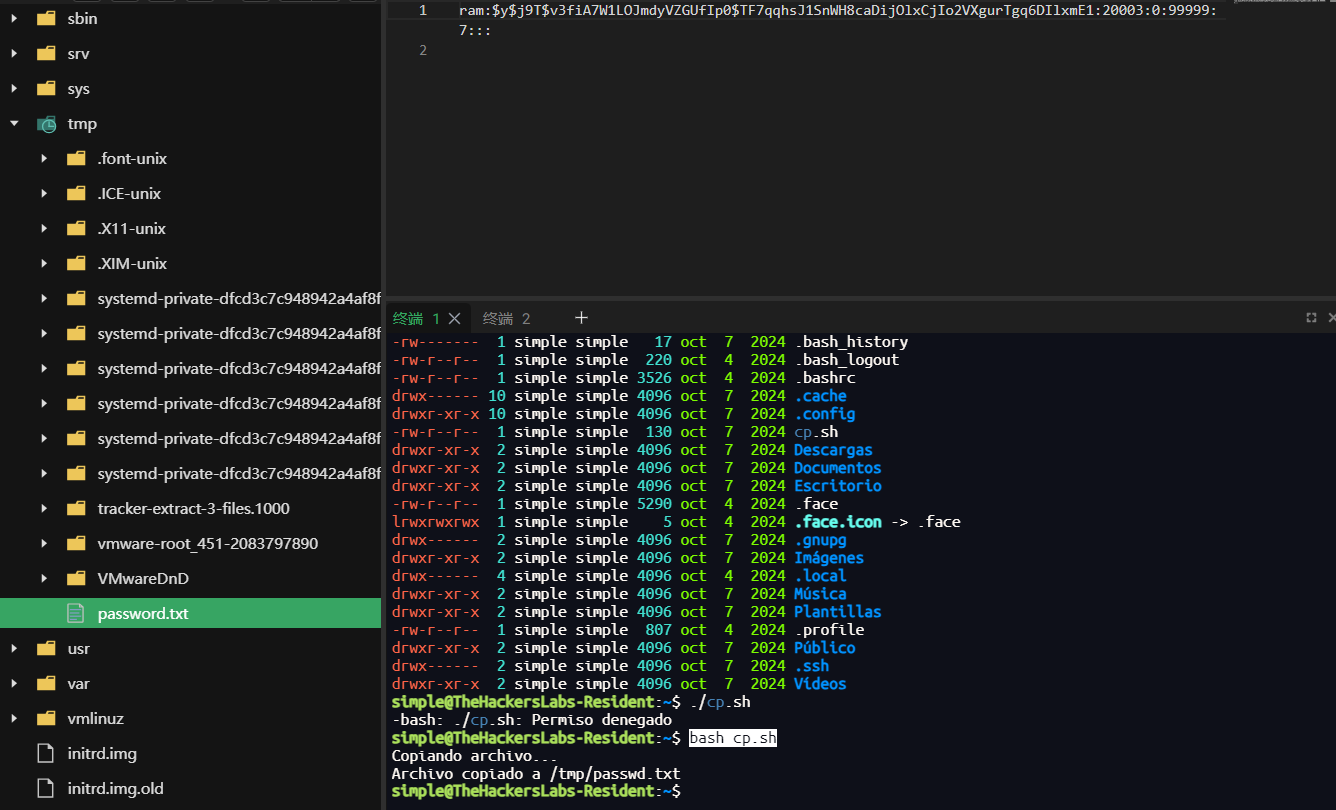Screen dimensions: 1336x810
Task: Expand the sys folder arrow
Action: (14, 89)
